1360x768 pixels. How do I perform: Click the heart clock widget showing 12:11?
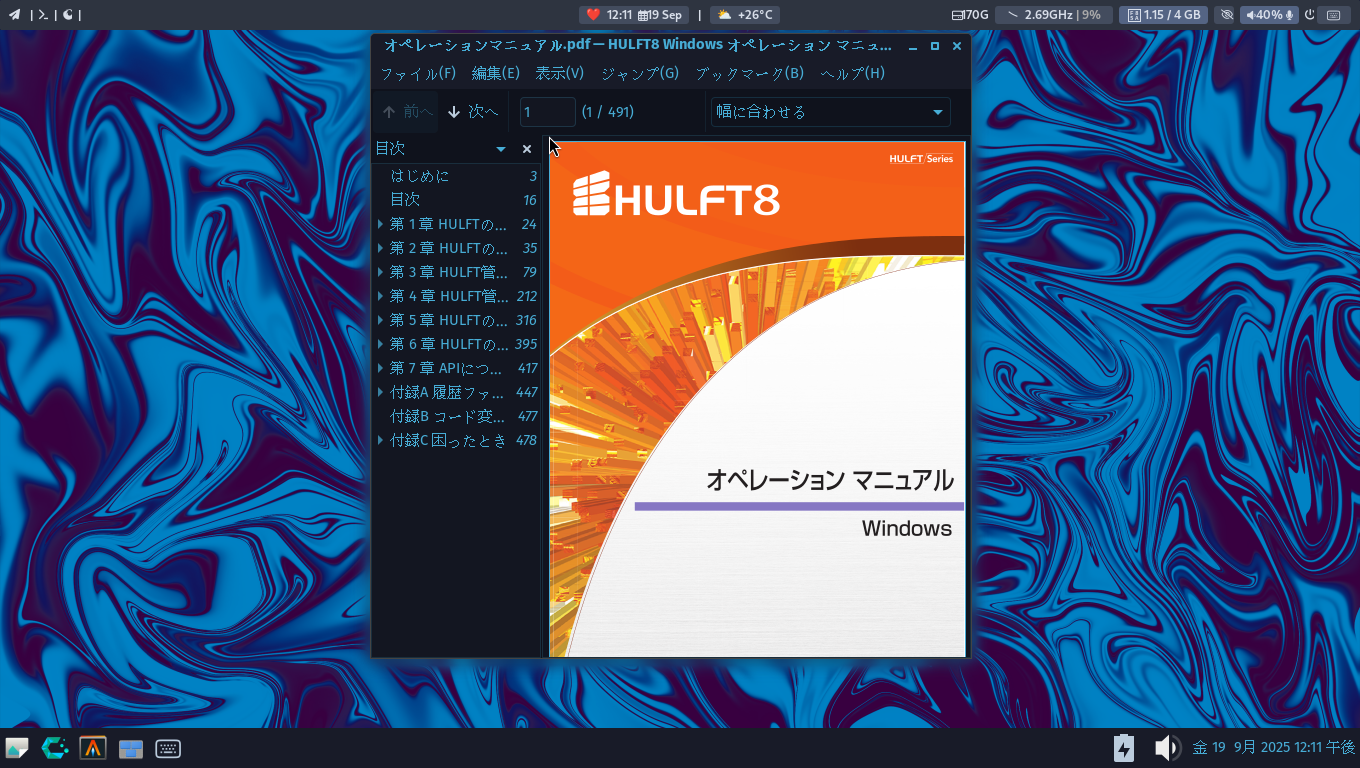[x=609, y=15]
